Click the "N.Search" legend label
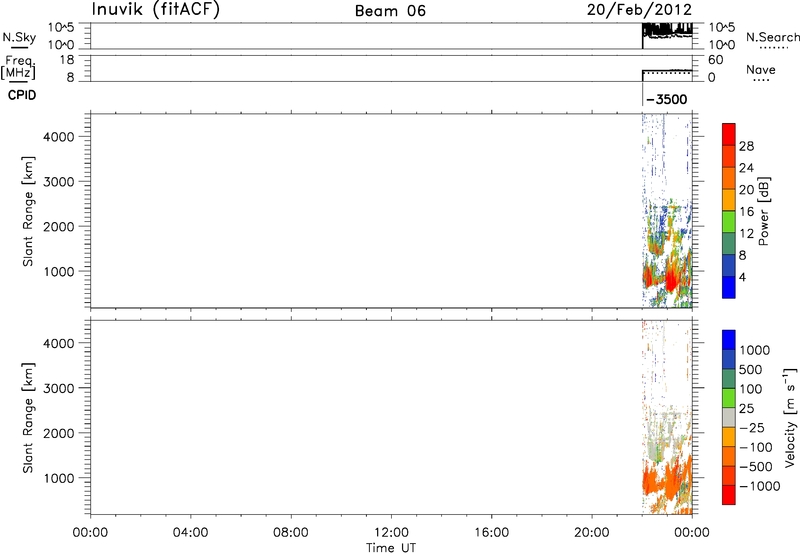The image size is (800, 554). (772, 37)
